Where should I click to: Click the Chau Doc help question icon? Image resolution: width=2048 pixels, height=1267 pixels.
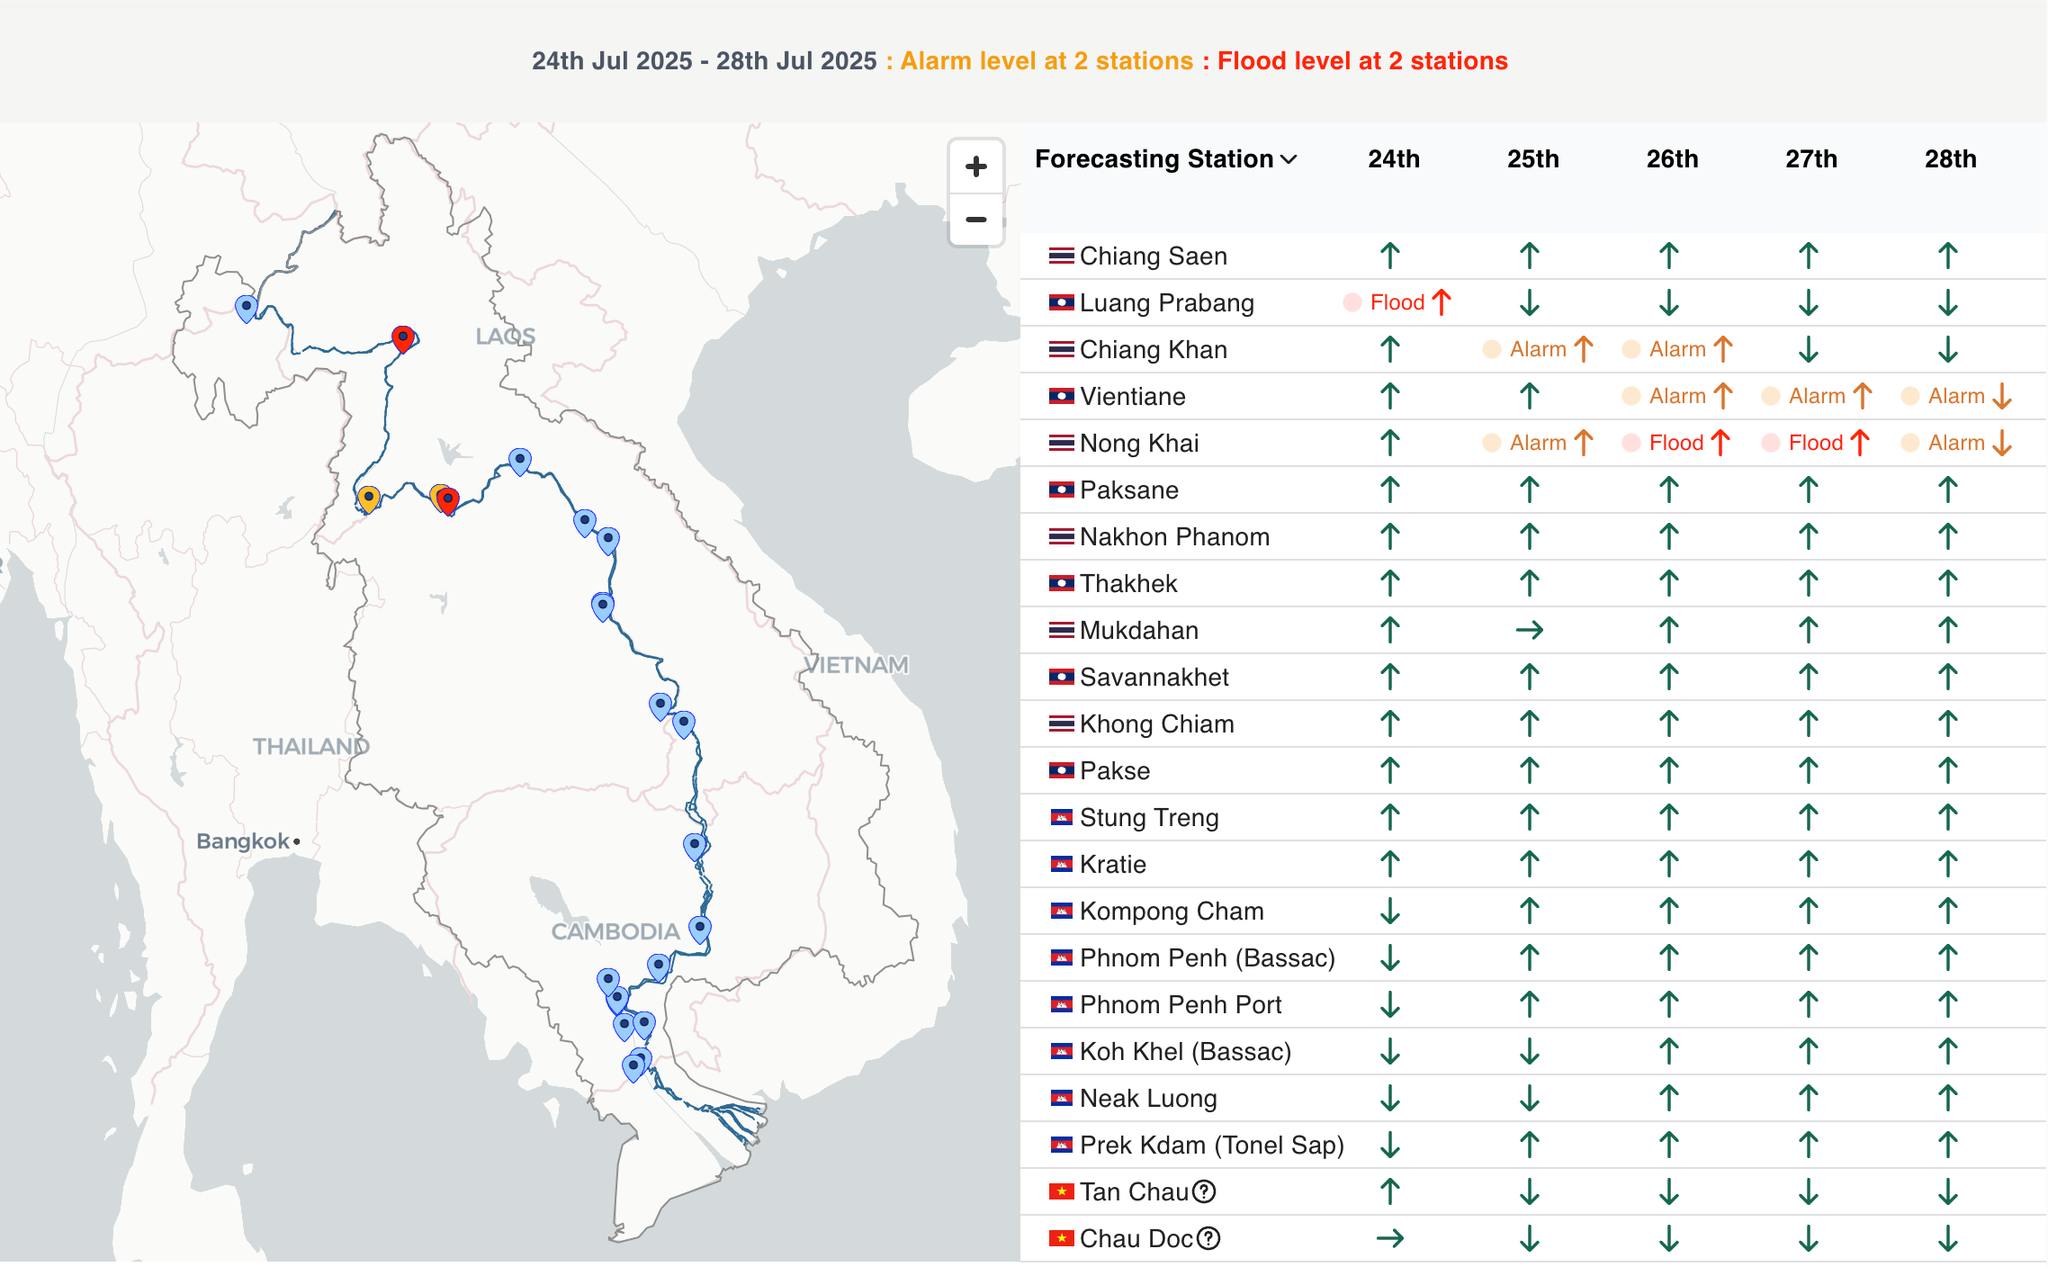tap(1208, 1238)
